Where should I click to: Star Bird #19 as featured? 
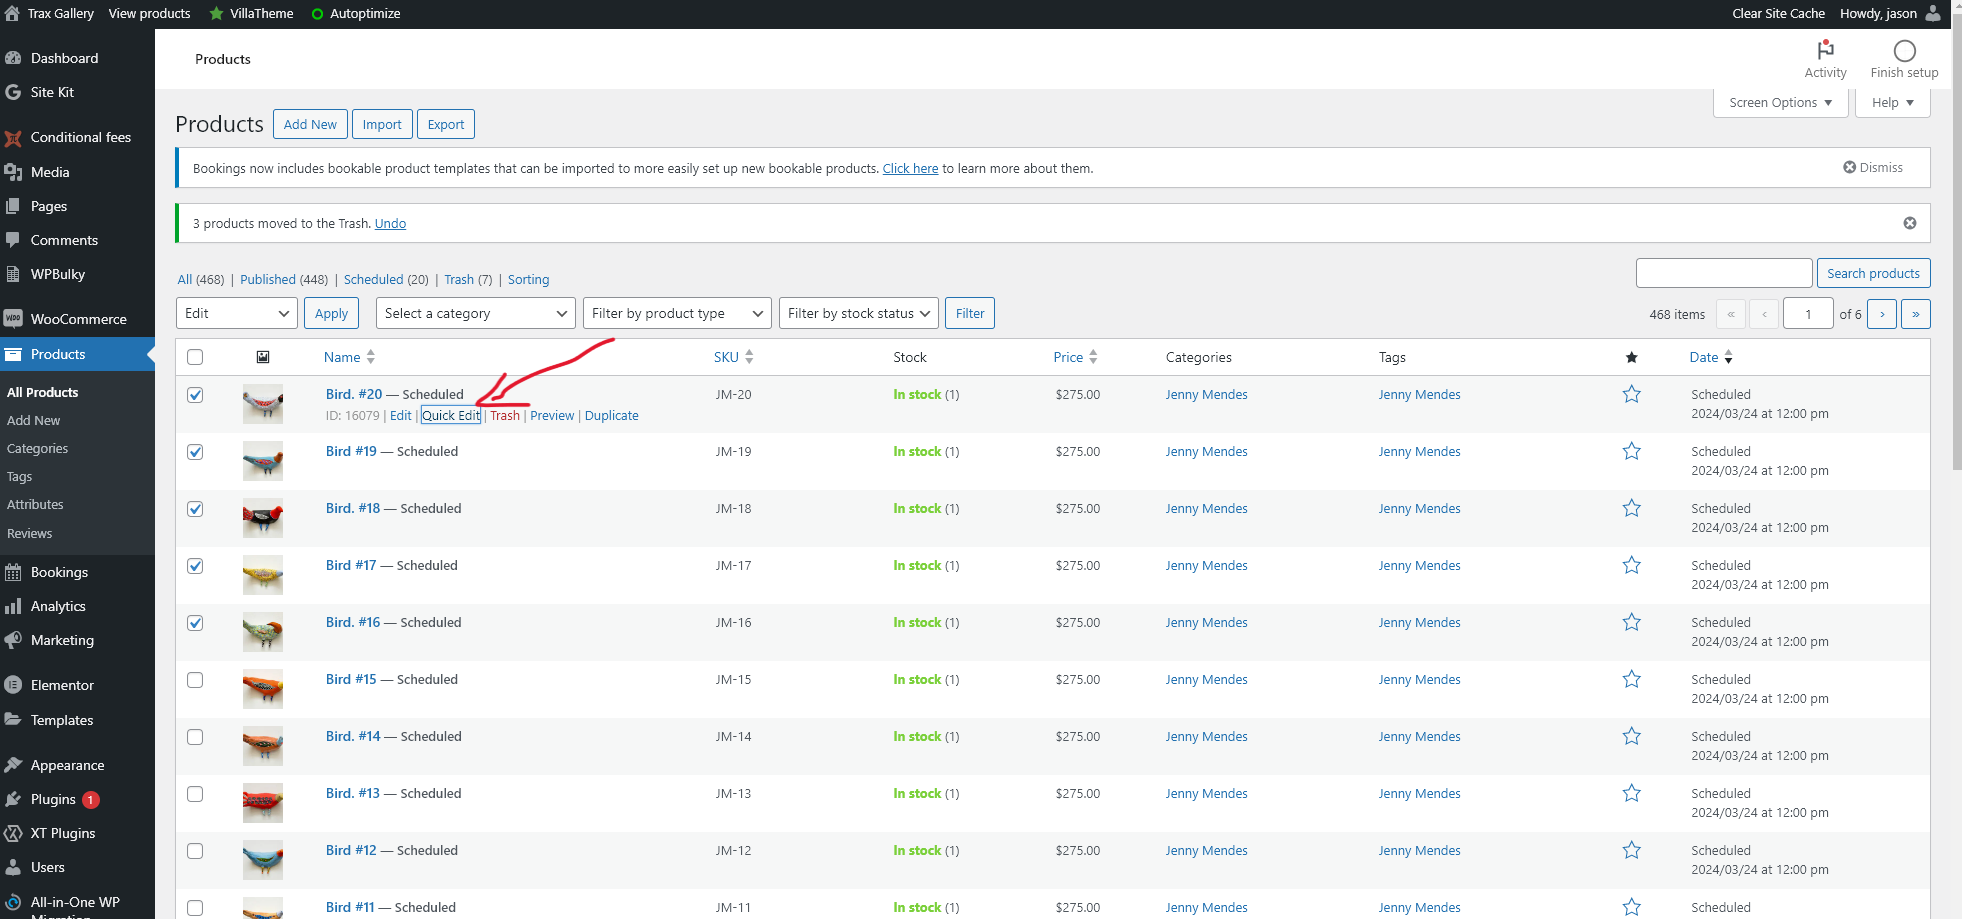pos(1631,451)
